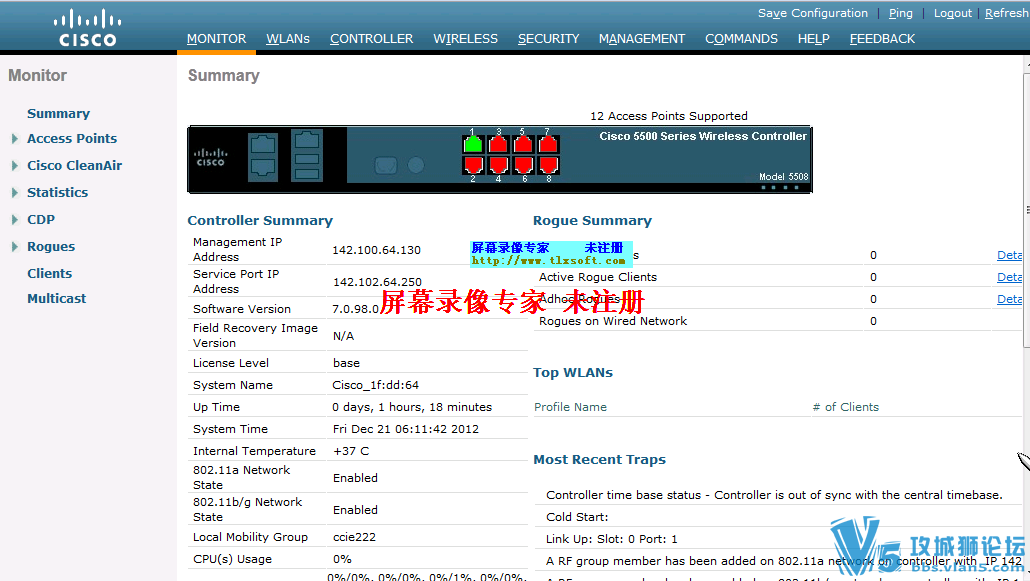Click green port 1 on controller image
The image size is (1030, 581).
click(x=473, y=144)
